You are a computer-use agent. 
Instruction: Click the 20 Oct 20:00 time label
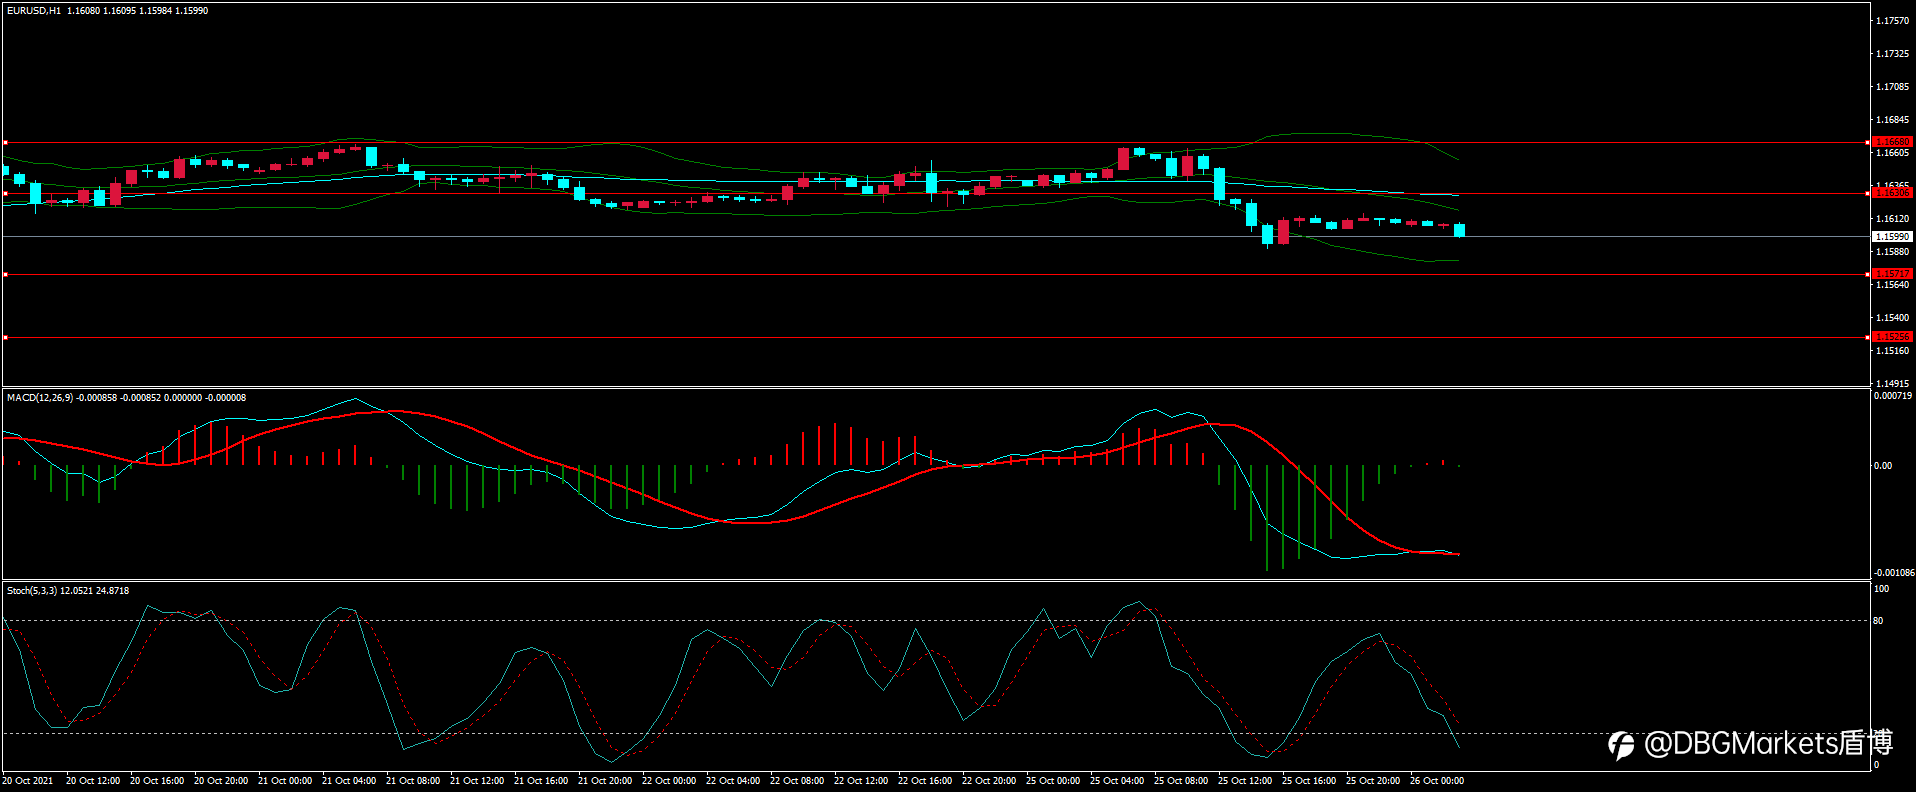coord(221,781)
